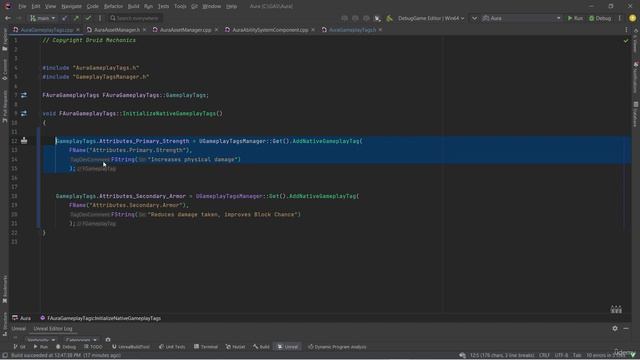Click the FAuraGameplayTags::InitializeNativeGameplayTags breadcrumb
The image size is (640, 360).
coord(100,318)
